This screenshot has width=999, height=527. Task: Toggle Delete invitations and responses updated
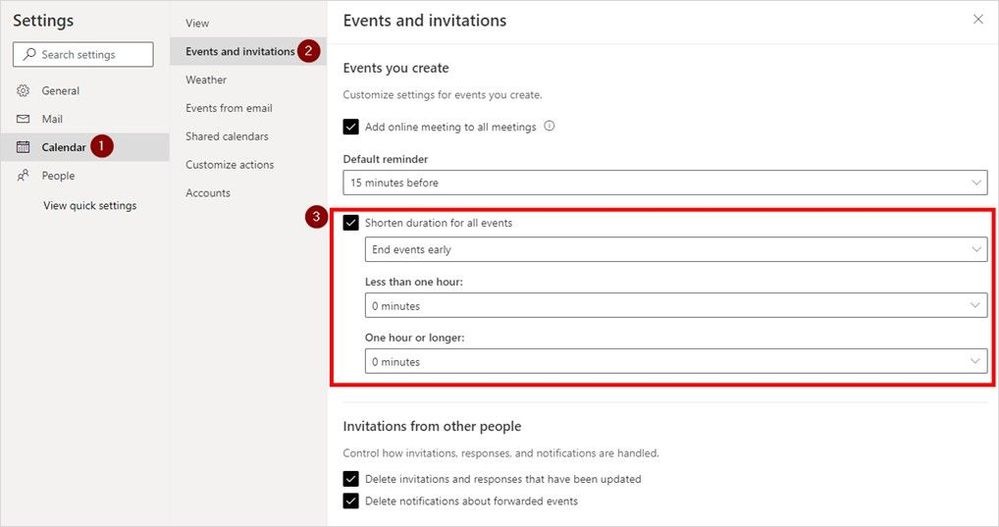click(351, 479)
